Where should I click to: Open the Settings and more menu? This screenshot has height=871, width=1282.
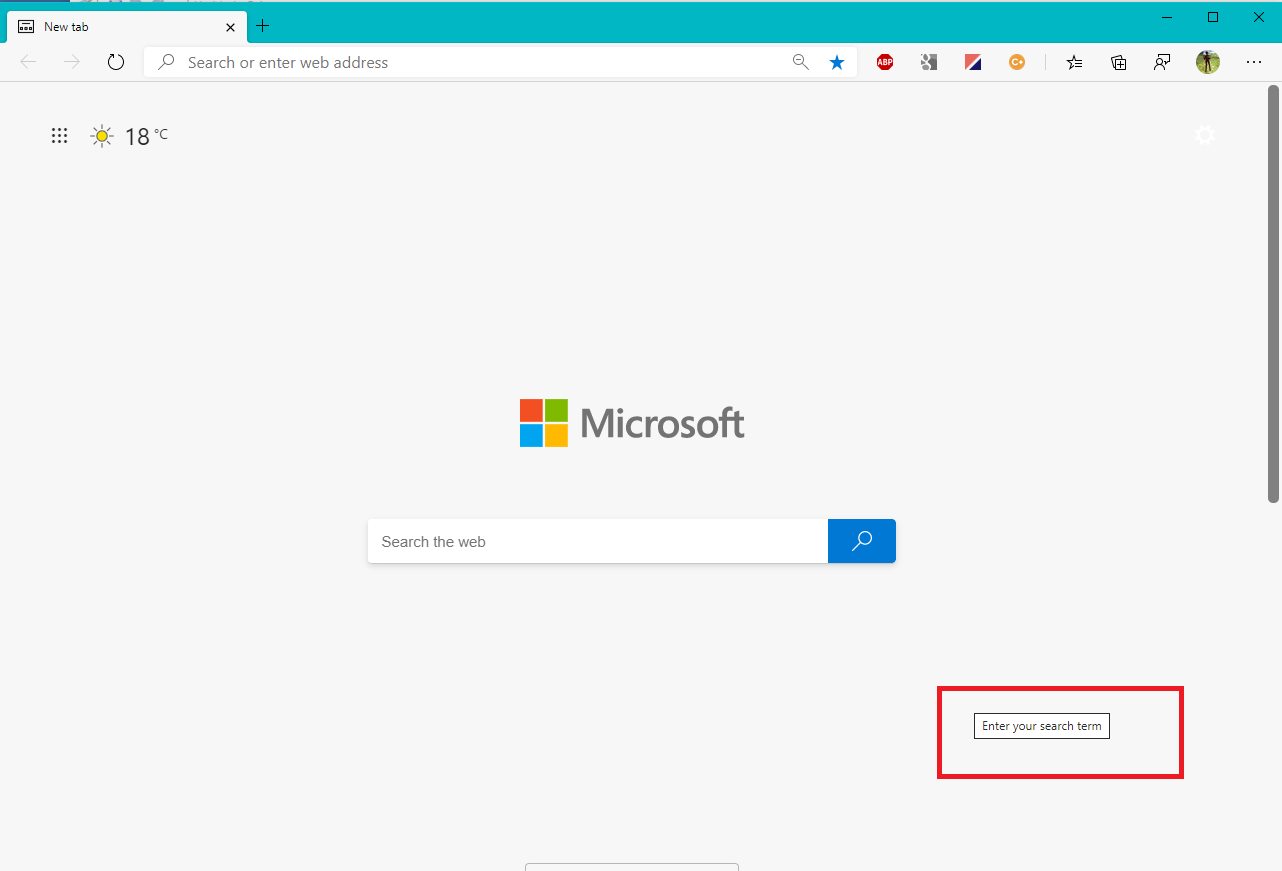click(1254, 61)
